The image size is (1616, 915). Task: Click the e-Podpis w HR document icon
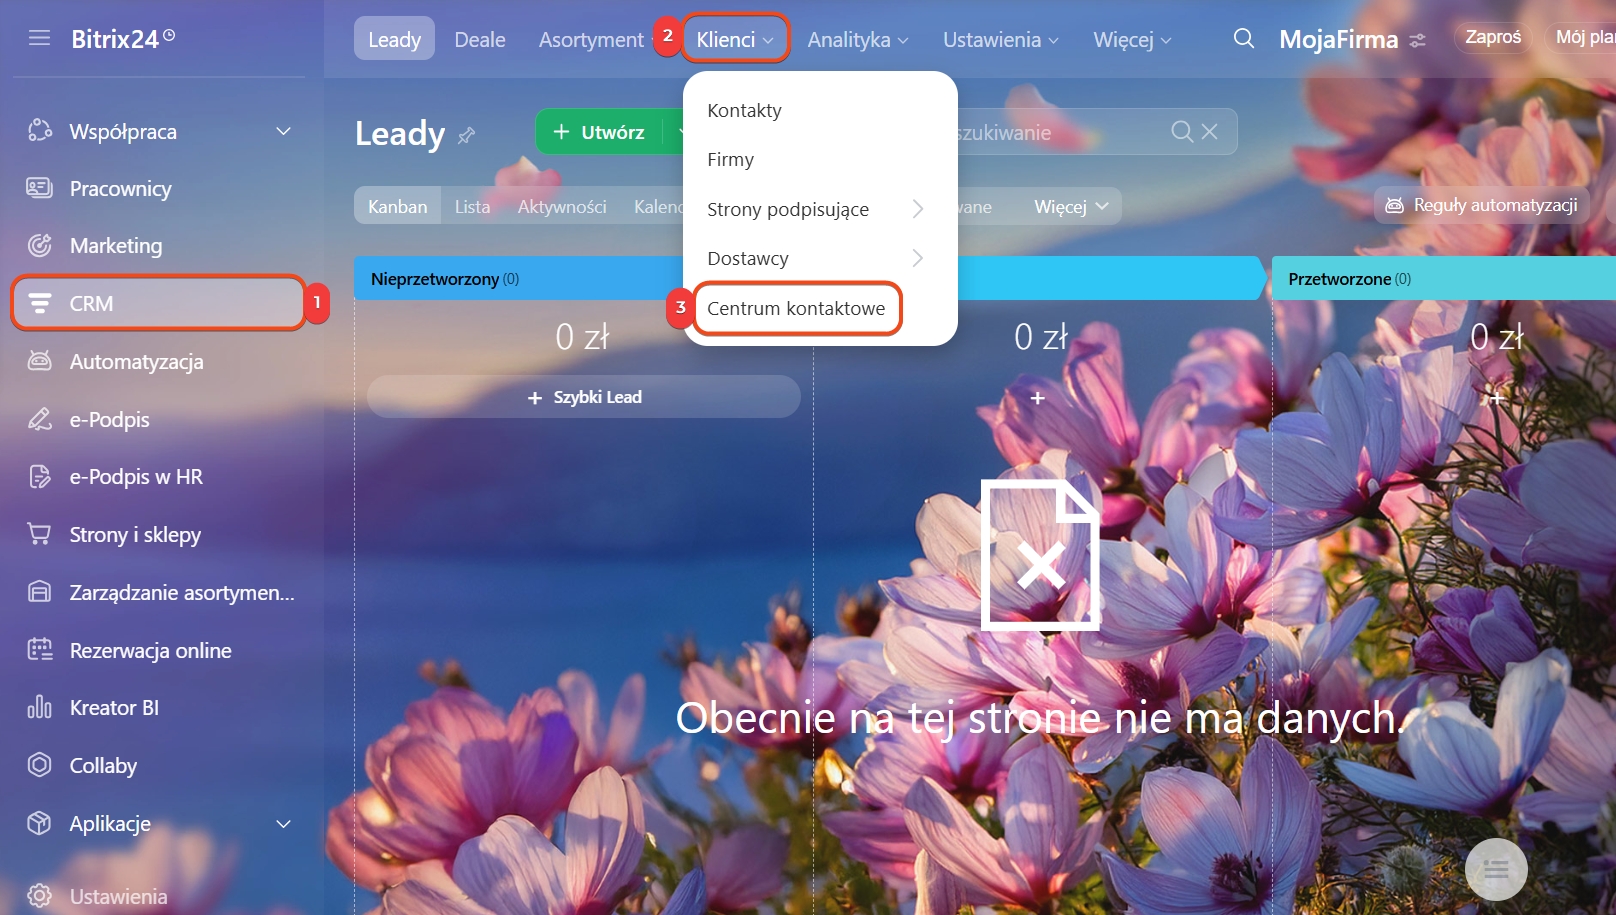click(x=39, y=476)
